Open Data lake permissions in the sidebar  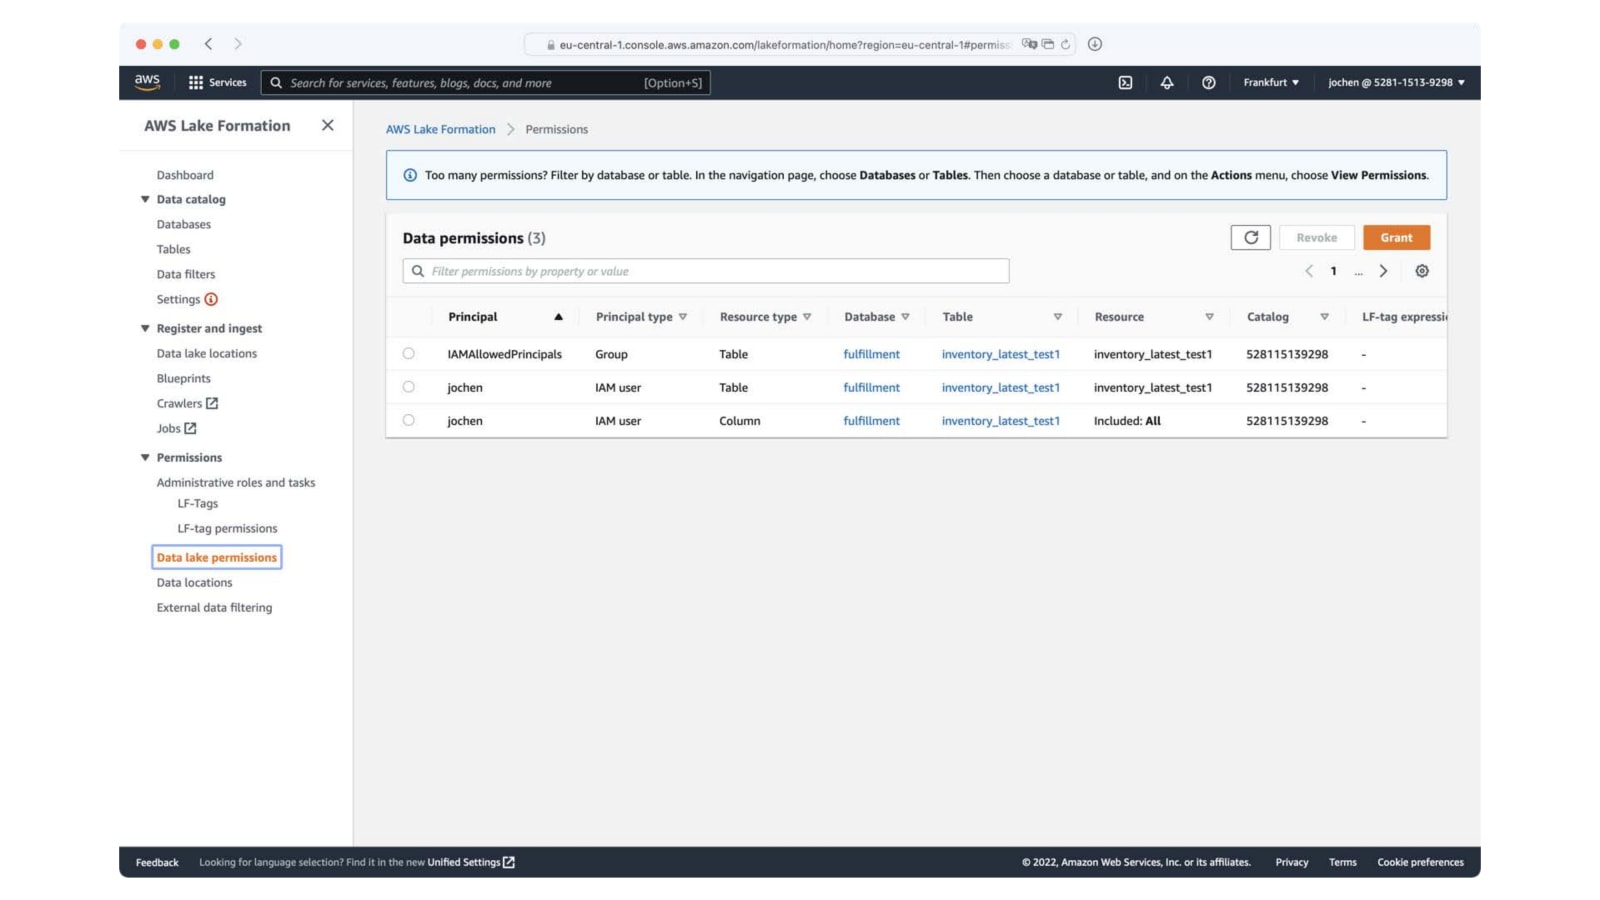click(x=217, y=557)
